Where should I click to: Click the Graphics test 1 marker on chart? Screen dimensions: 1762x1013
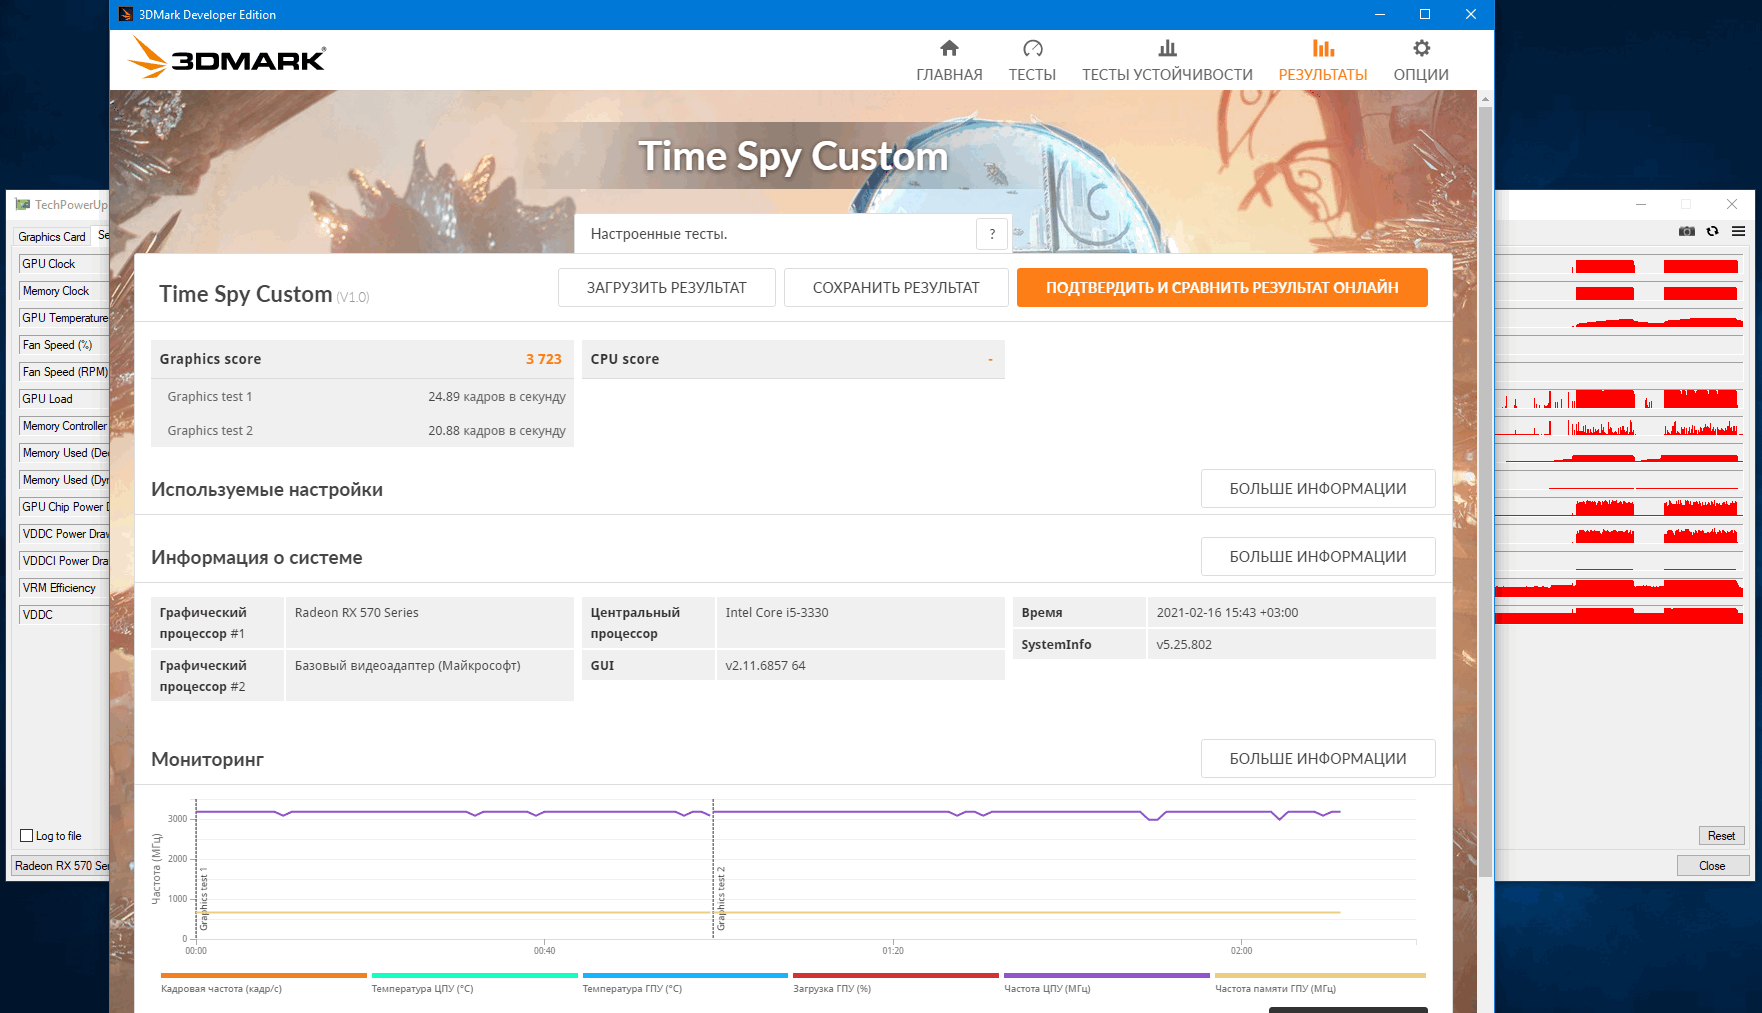coord(204,899)
